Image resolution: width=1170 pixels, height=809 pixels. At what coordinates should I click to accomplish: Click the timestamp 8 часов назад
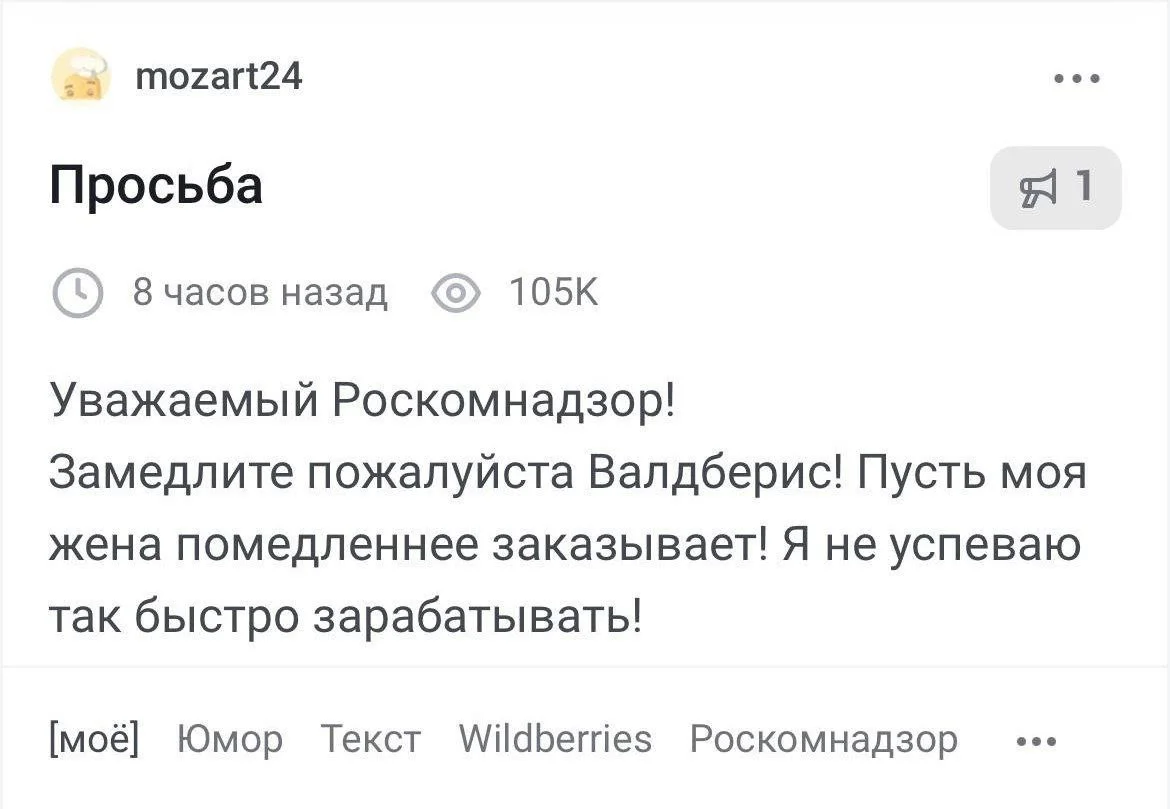tap(260, 294)
